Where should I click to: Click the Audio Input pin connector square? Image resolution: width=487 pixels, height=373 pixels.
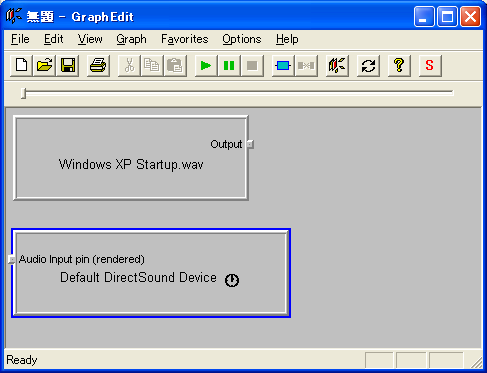click(11, 259)
